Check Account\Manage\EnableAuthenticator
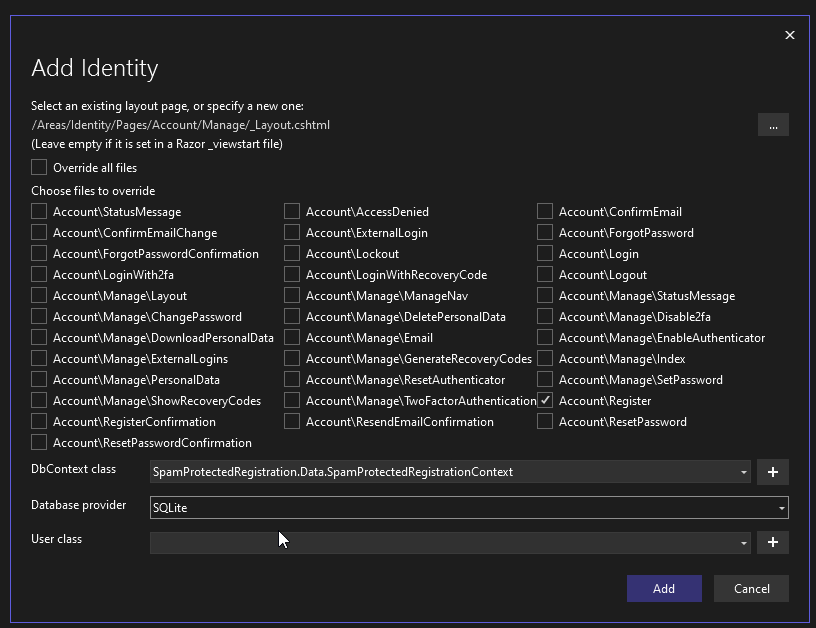The width and height of the screenshot is (816, 628). [x=545, y=337]
